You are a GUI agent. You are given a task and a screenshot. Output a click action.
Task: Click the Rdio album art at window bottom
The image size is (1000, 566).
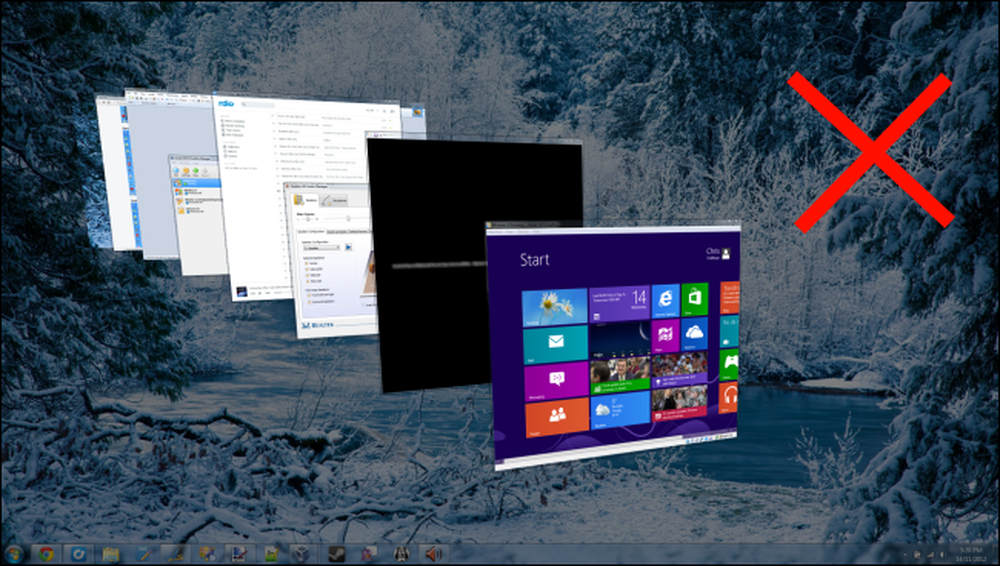(x=241, y=292)
